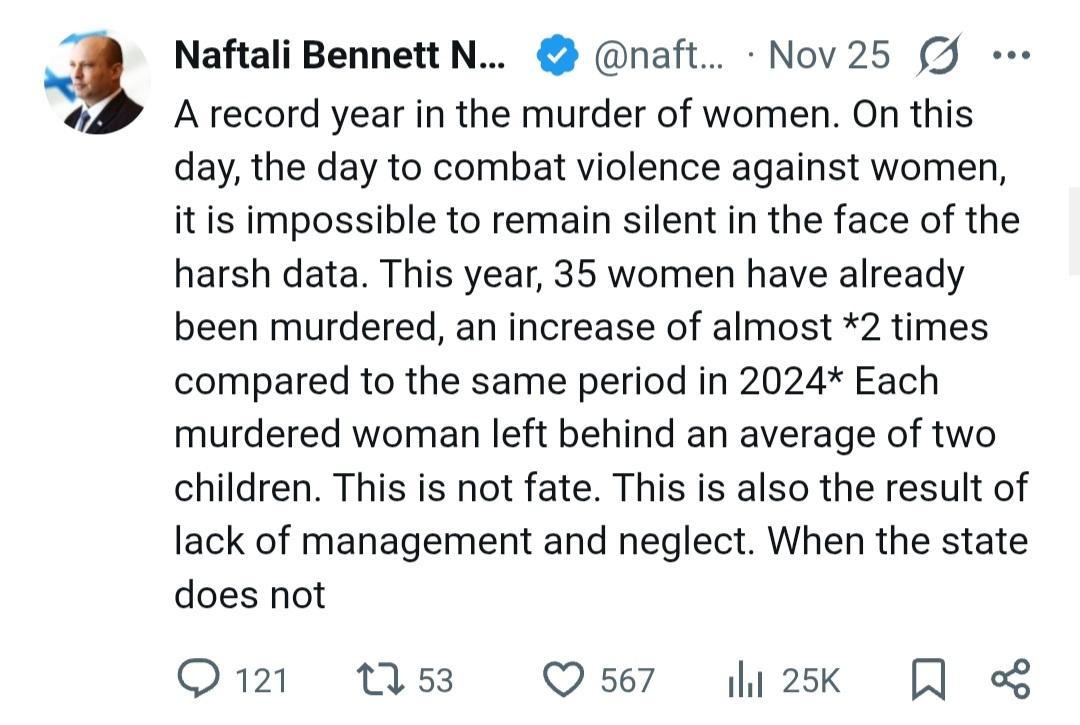Click the repost arrows icon
The width and height of the screenshot is (1080, 725).
coord(379,680)
